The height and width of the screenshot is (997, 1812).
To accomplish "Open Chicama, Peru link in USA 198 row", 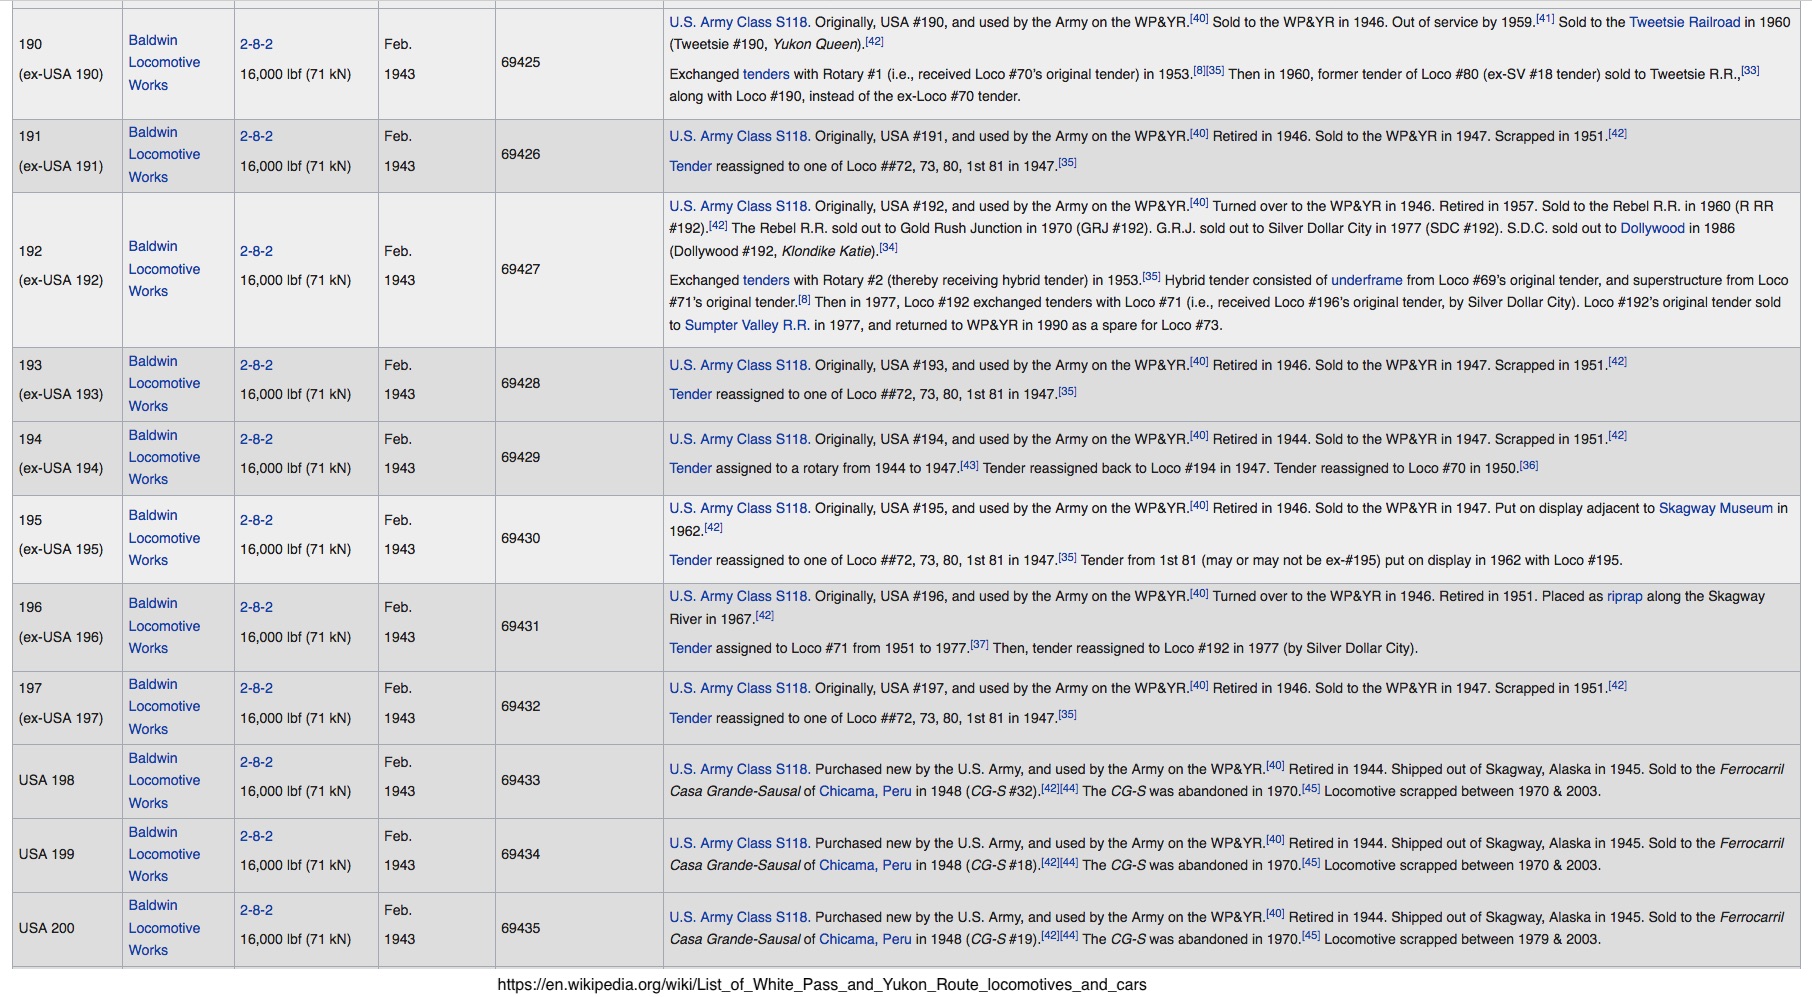I will 865,791.
